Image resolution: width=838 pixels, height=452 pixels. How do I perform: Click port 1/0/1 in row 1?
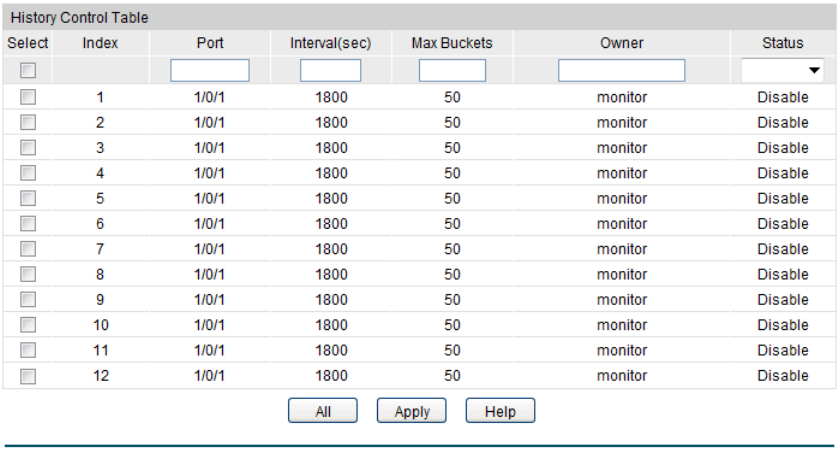coord(210,97)
